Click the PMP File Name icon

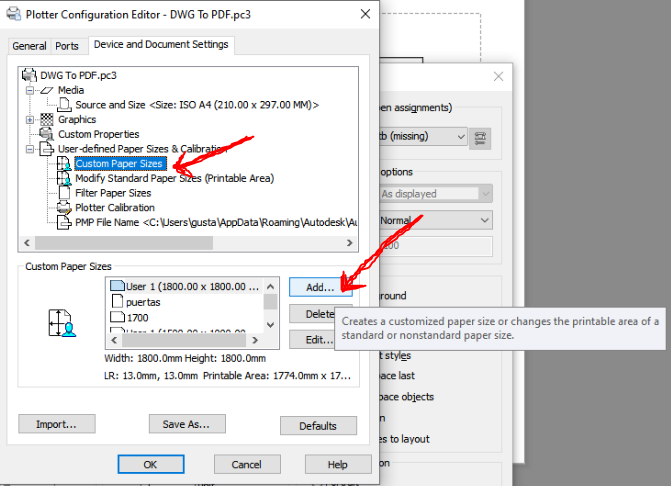pos(64,222)
